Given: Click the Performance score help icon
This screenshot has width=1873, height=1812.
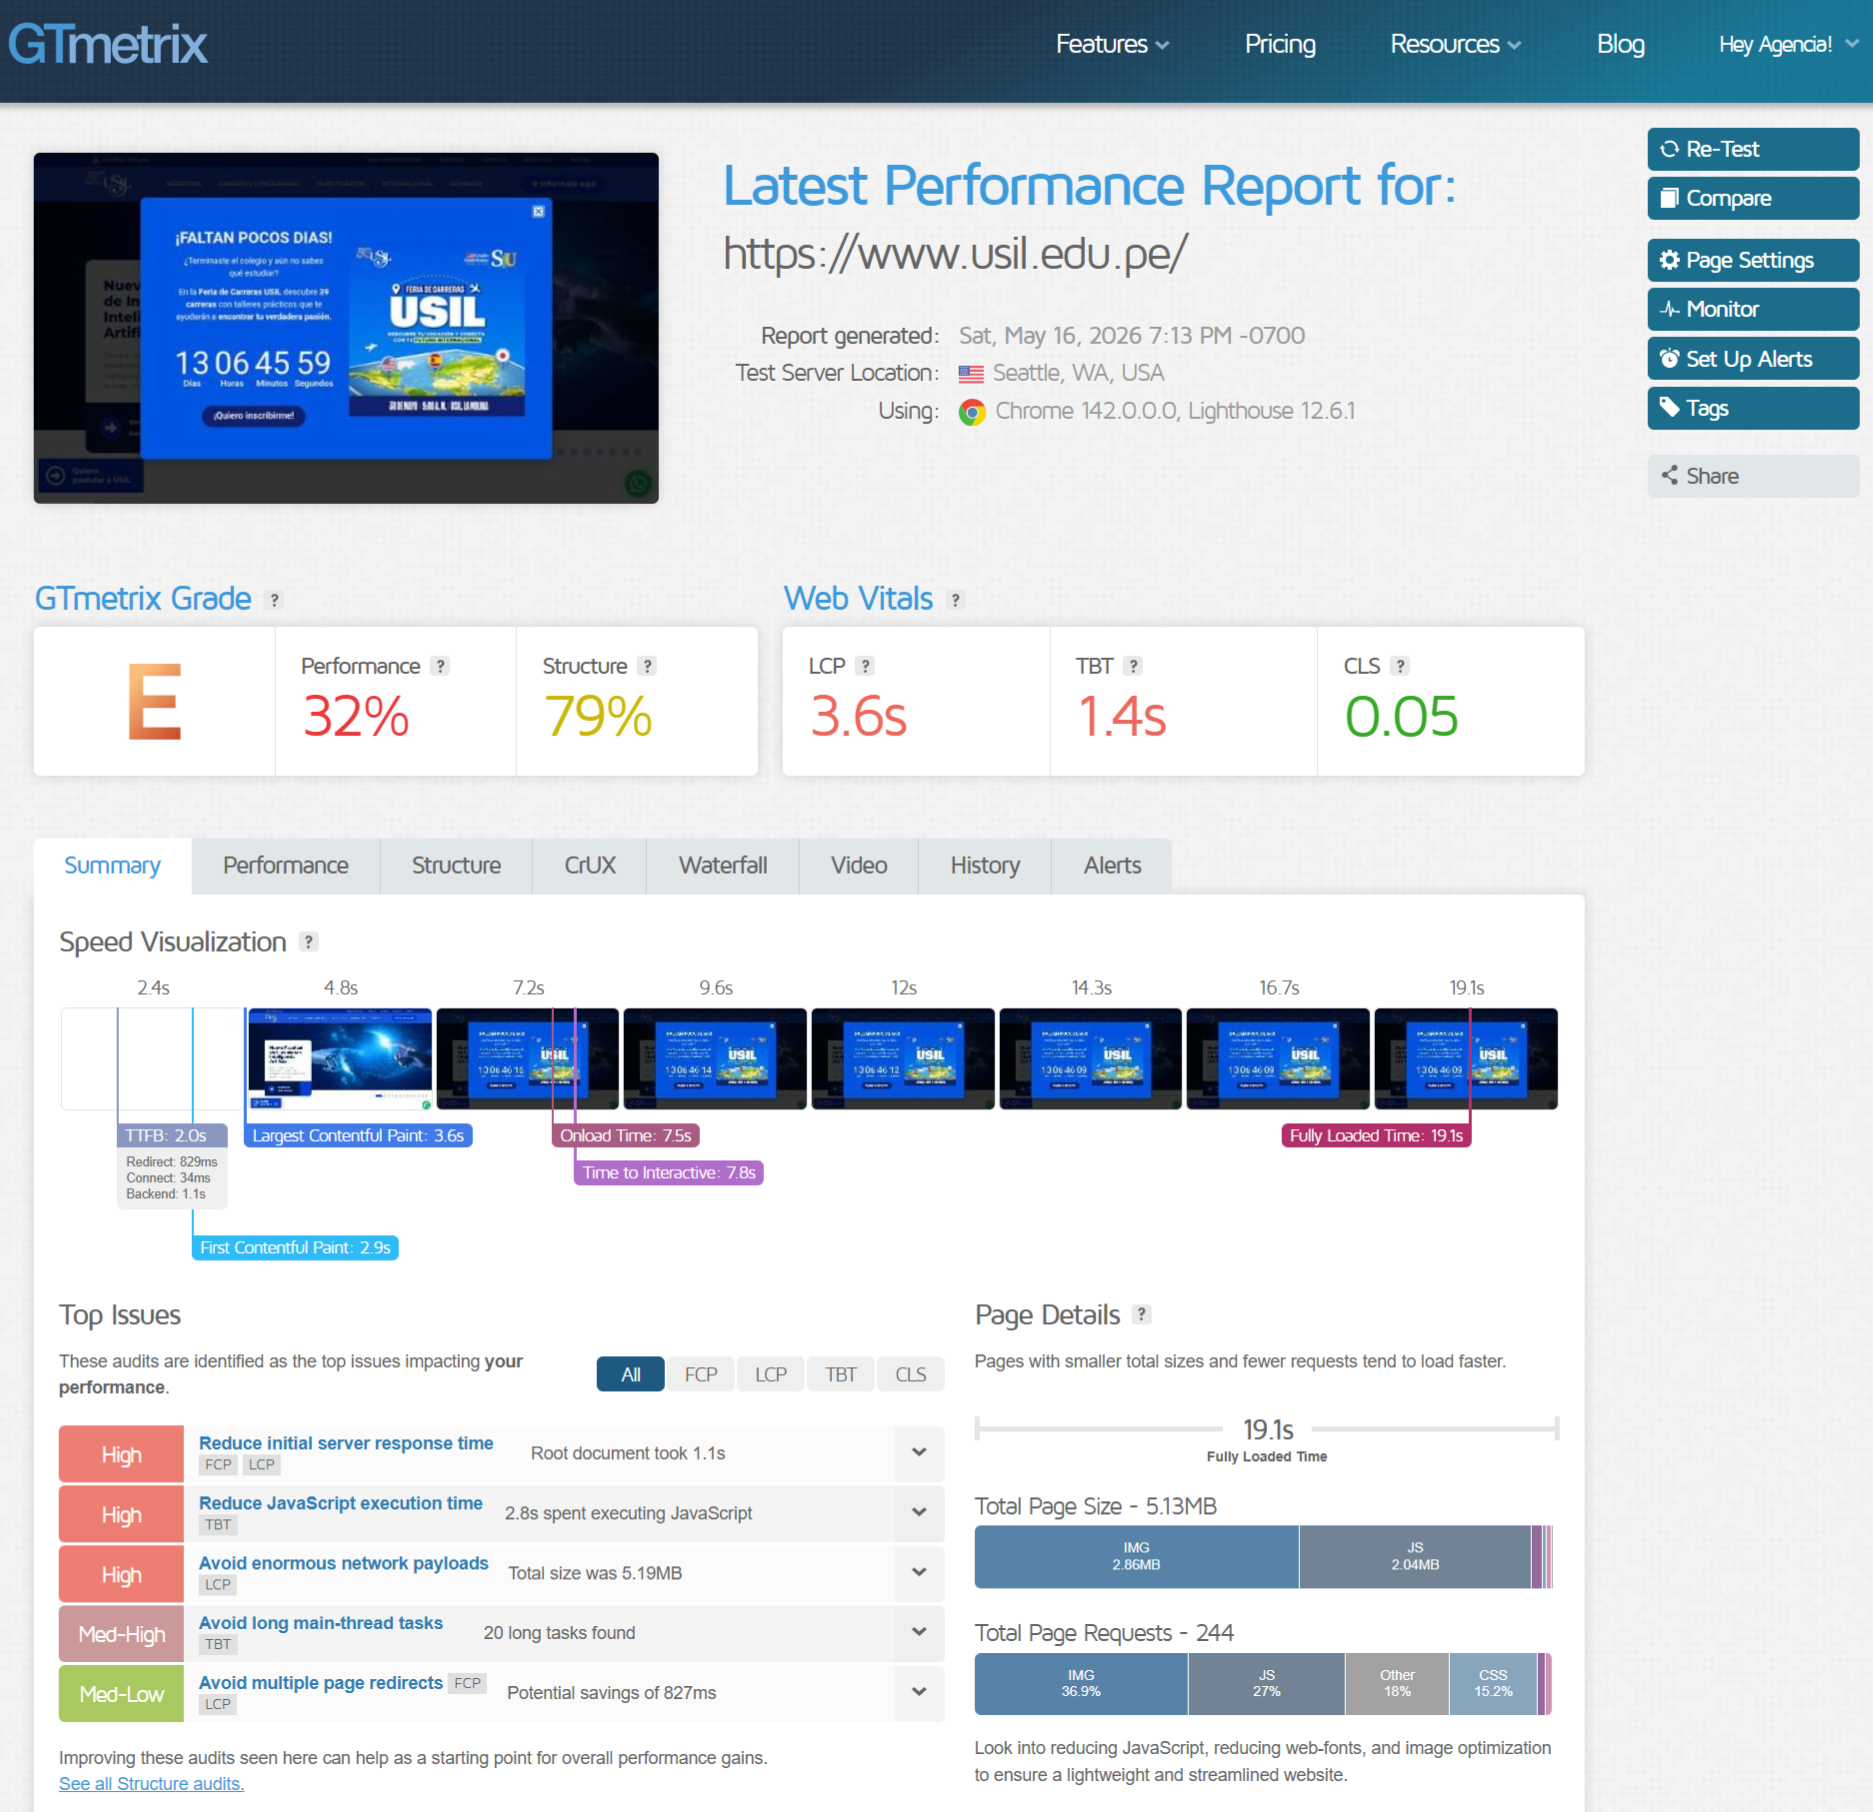Looking at the screenshot, I should click(440, 666).
